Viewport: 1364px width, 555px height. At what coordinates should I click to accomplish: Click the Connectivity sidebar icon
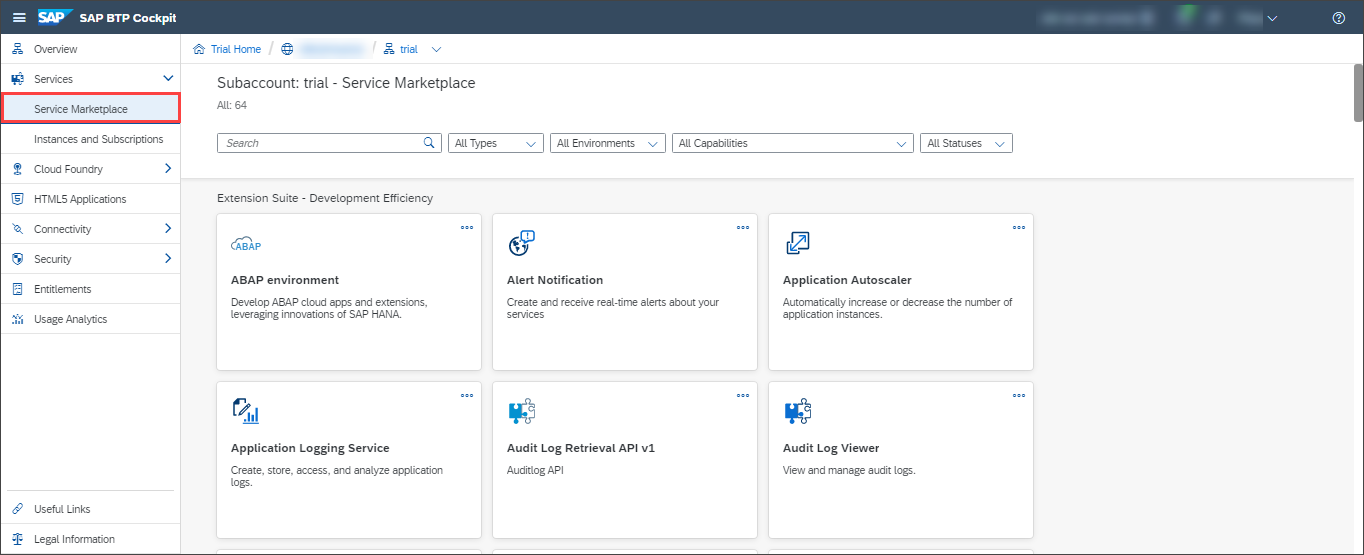click(x=17, y=229)
